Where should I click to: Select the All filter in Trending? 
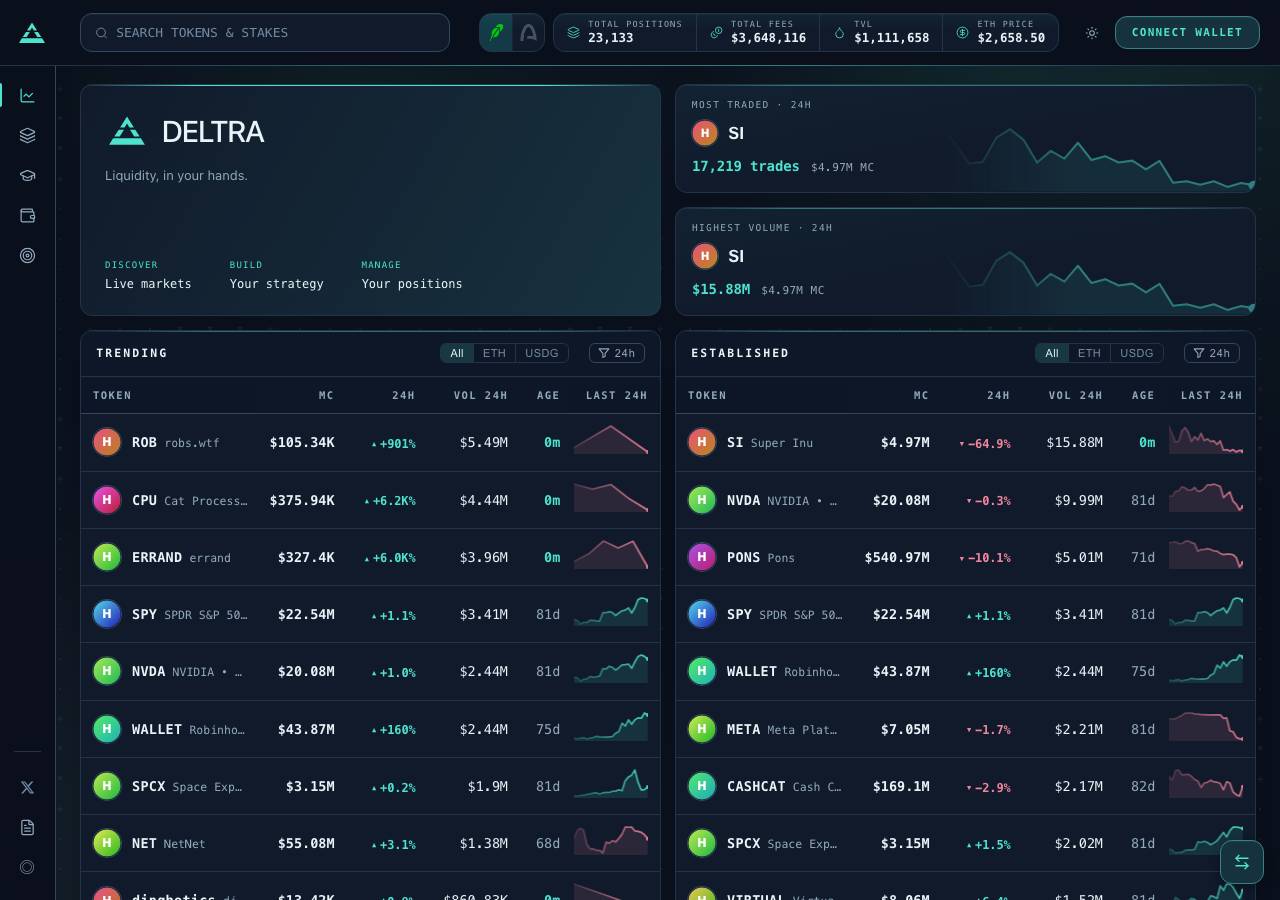457,353
